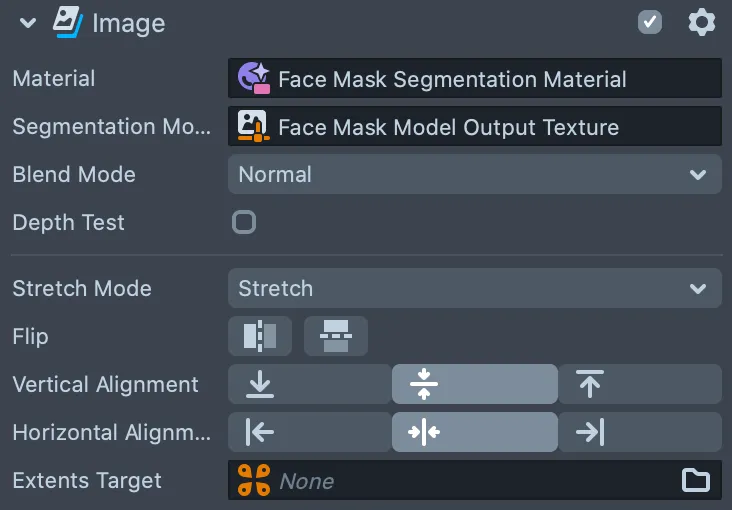Browse for Extents Target with folder icon

696,480
